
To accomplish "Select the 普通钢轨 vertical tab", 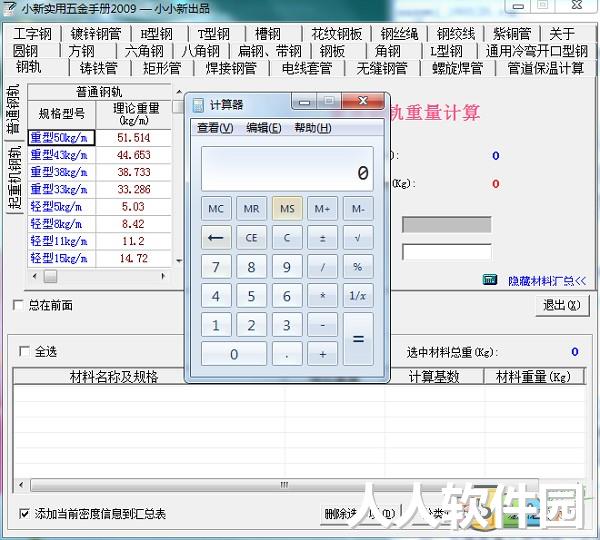I will [14, 109].
